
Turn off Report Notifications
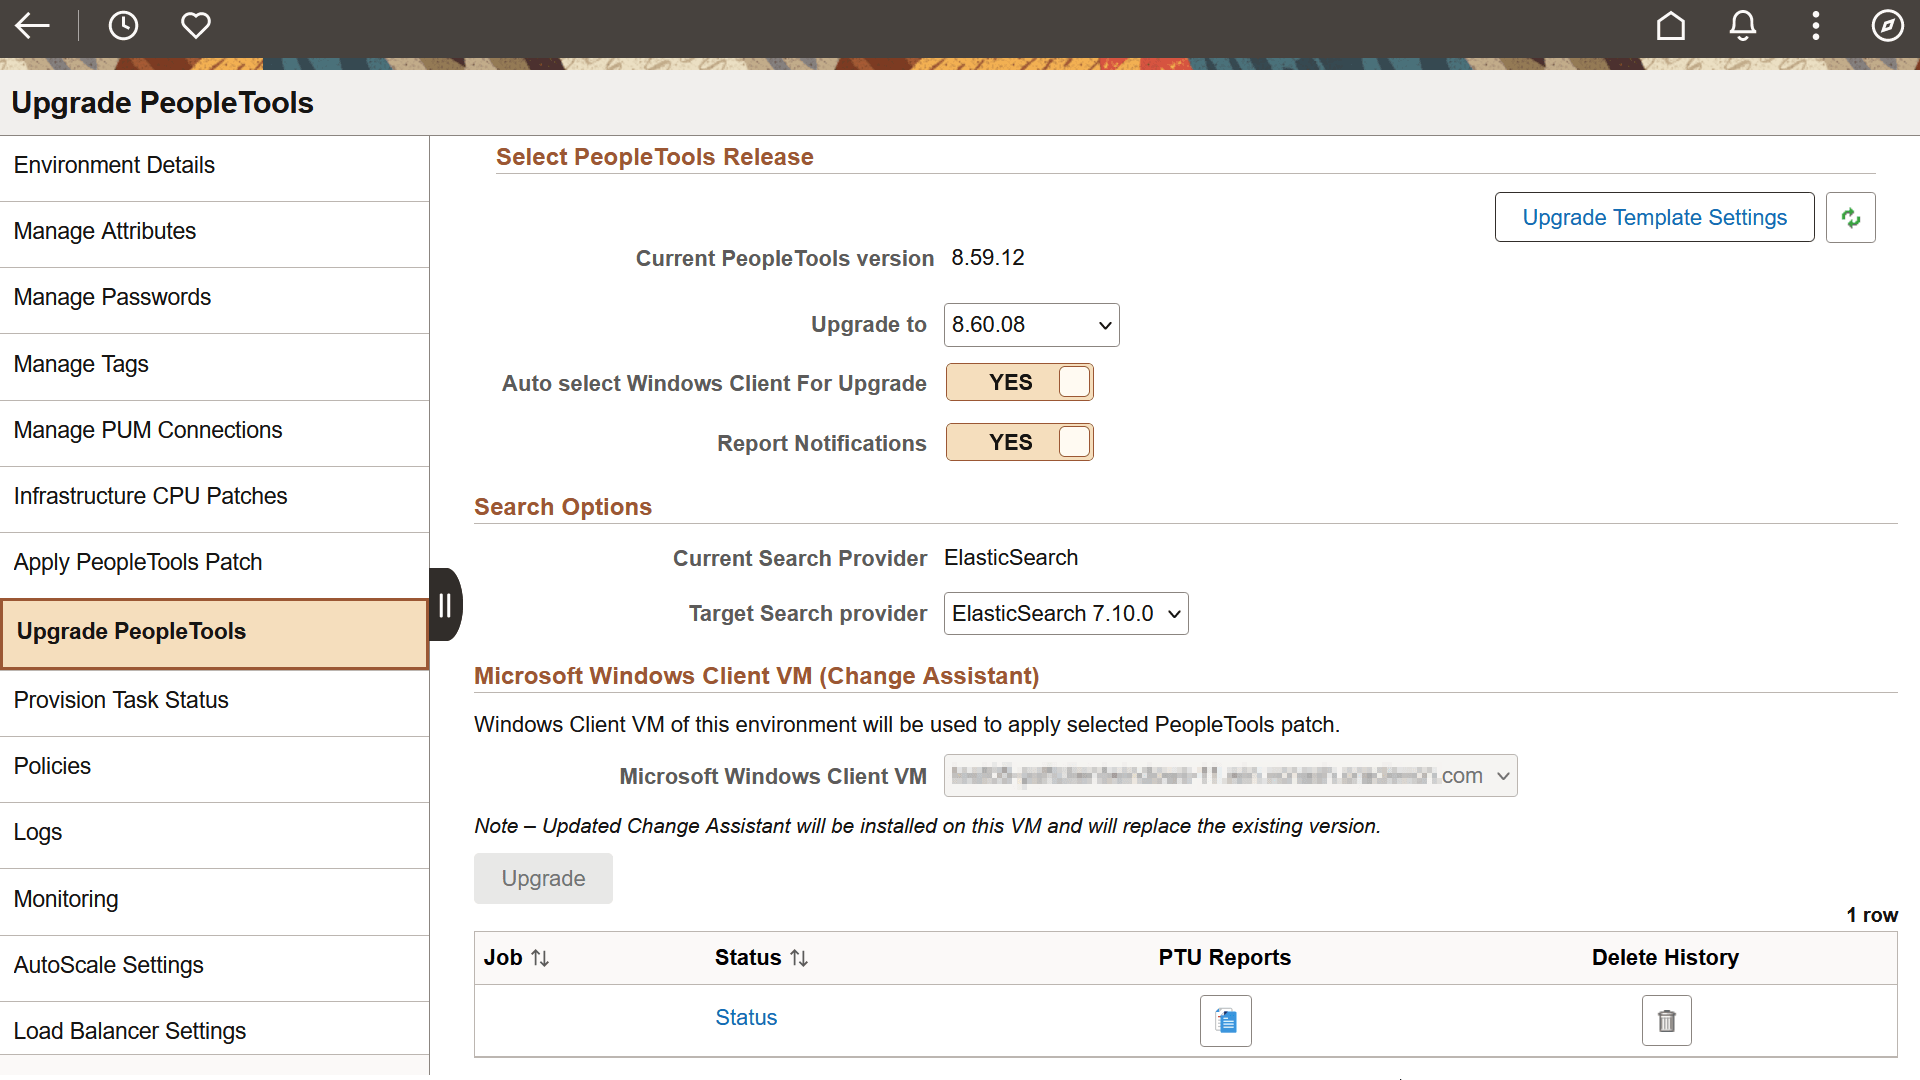tap(1019, 442)
